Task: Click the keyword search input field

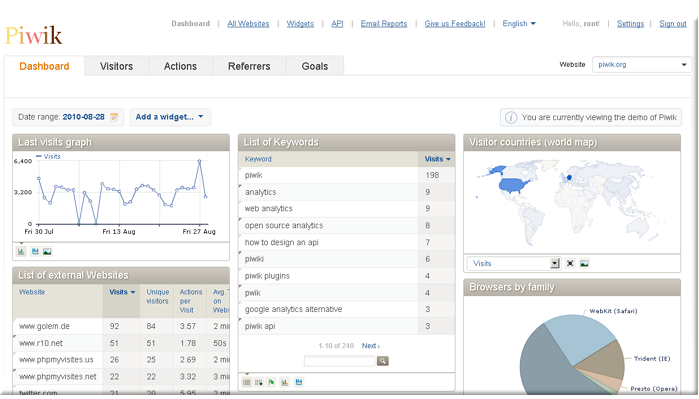Action: pos(339,361)
